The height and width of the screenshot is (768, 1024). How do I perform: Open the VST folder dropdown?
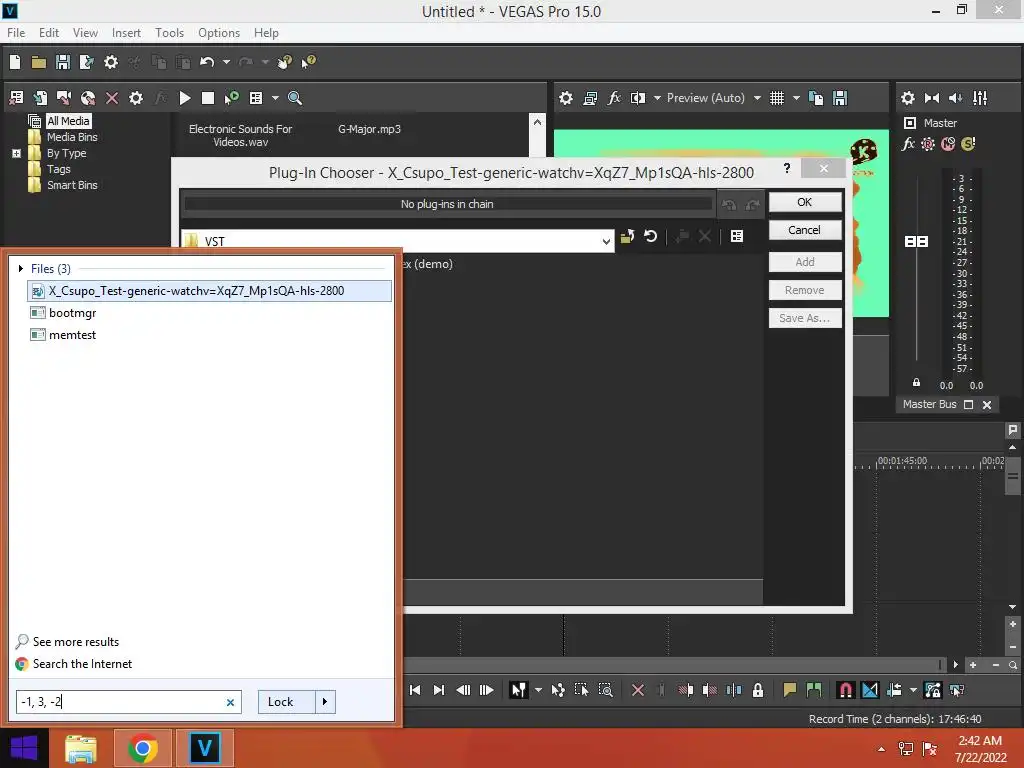coord(607,241)
